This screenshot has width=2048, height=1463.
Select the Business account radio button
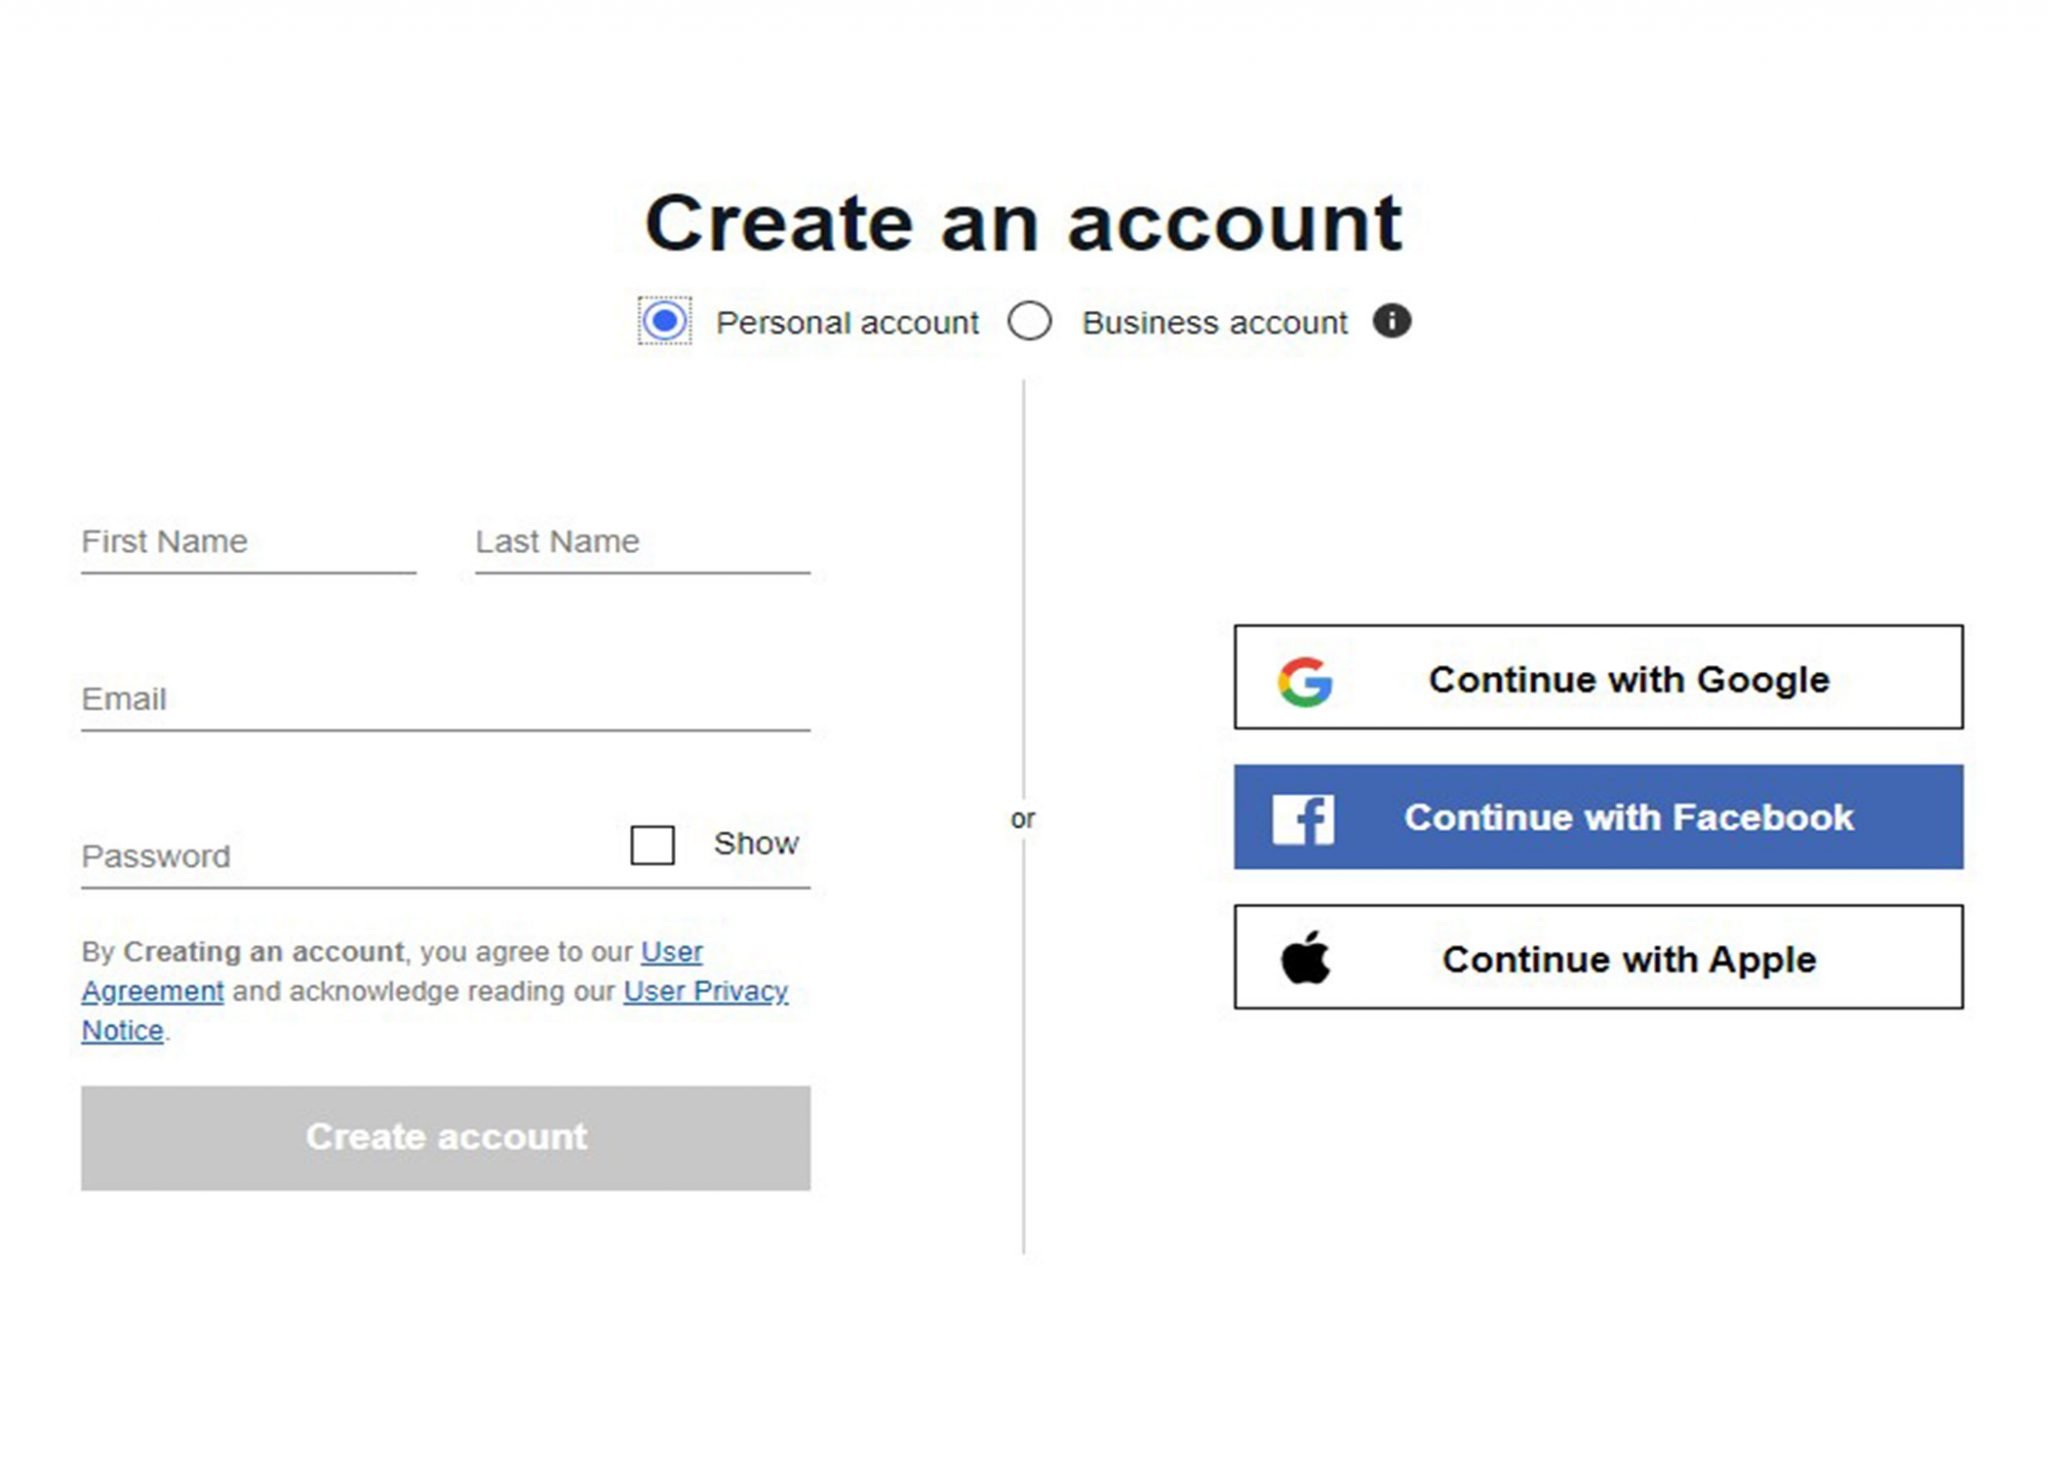tap(1032, 321)
